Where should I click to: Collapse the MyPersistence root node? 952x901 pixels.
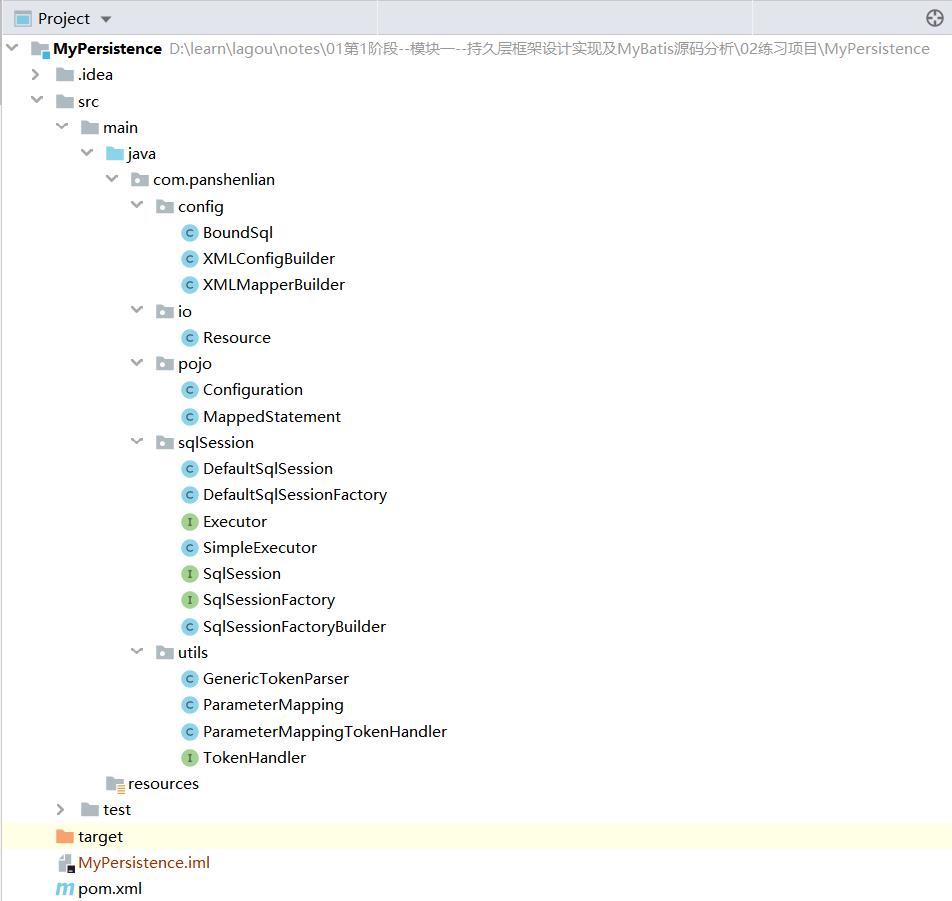pyautogui.click(x=12, y=47)
